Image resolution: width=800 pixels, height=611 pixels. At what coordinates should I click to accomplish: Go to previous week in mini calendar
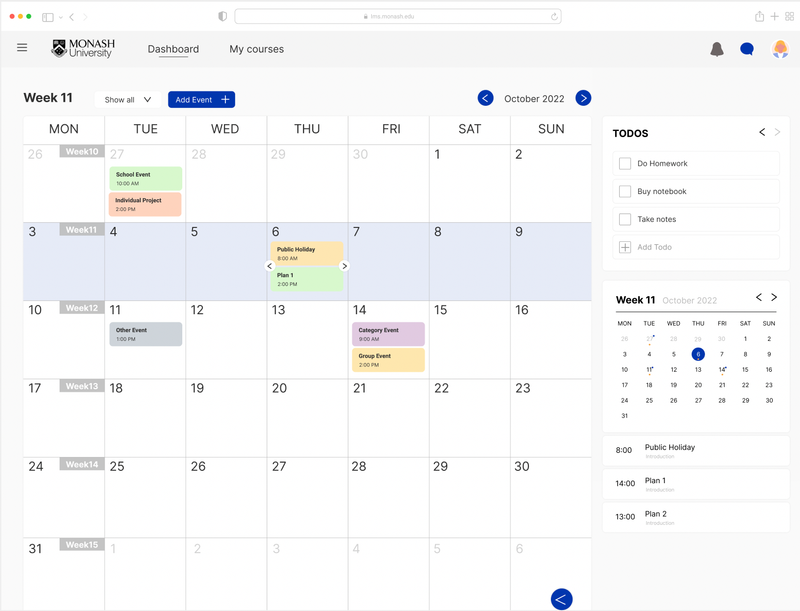click(759, 297)
